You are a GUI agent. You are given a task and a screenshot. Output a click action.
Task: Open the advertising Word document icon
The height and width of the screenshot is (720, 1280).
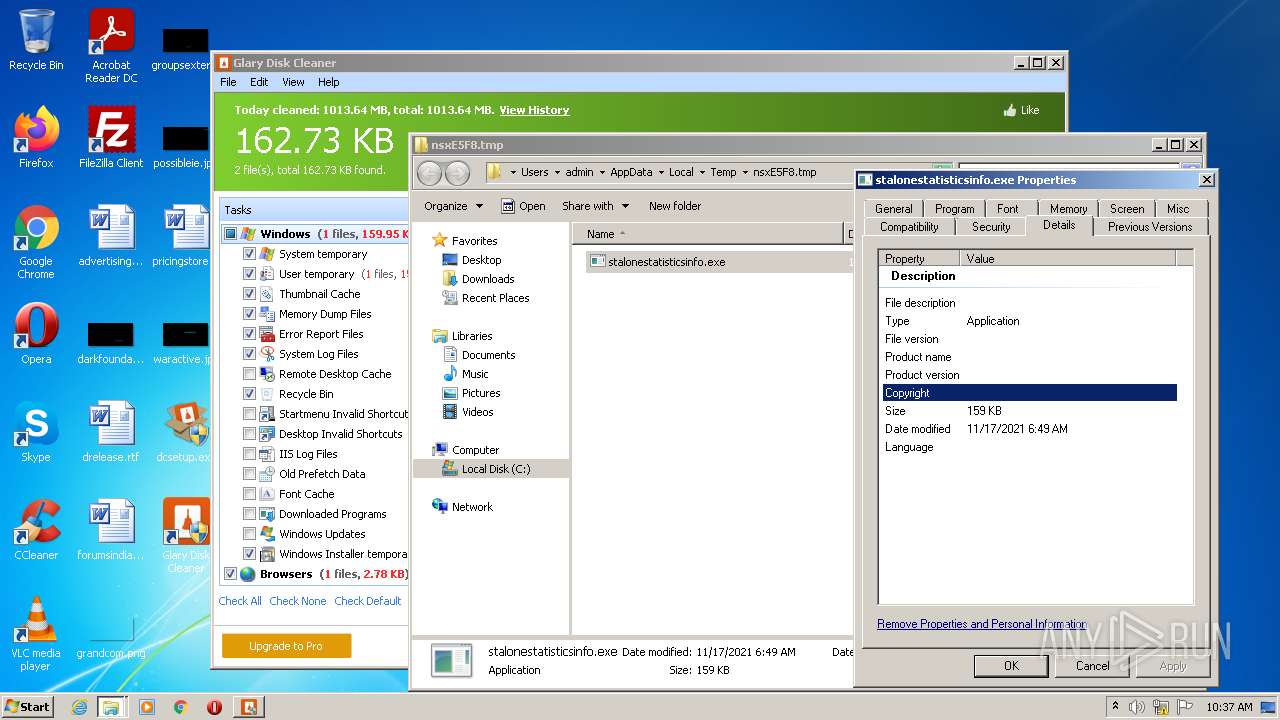[111, 235]
